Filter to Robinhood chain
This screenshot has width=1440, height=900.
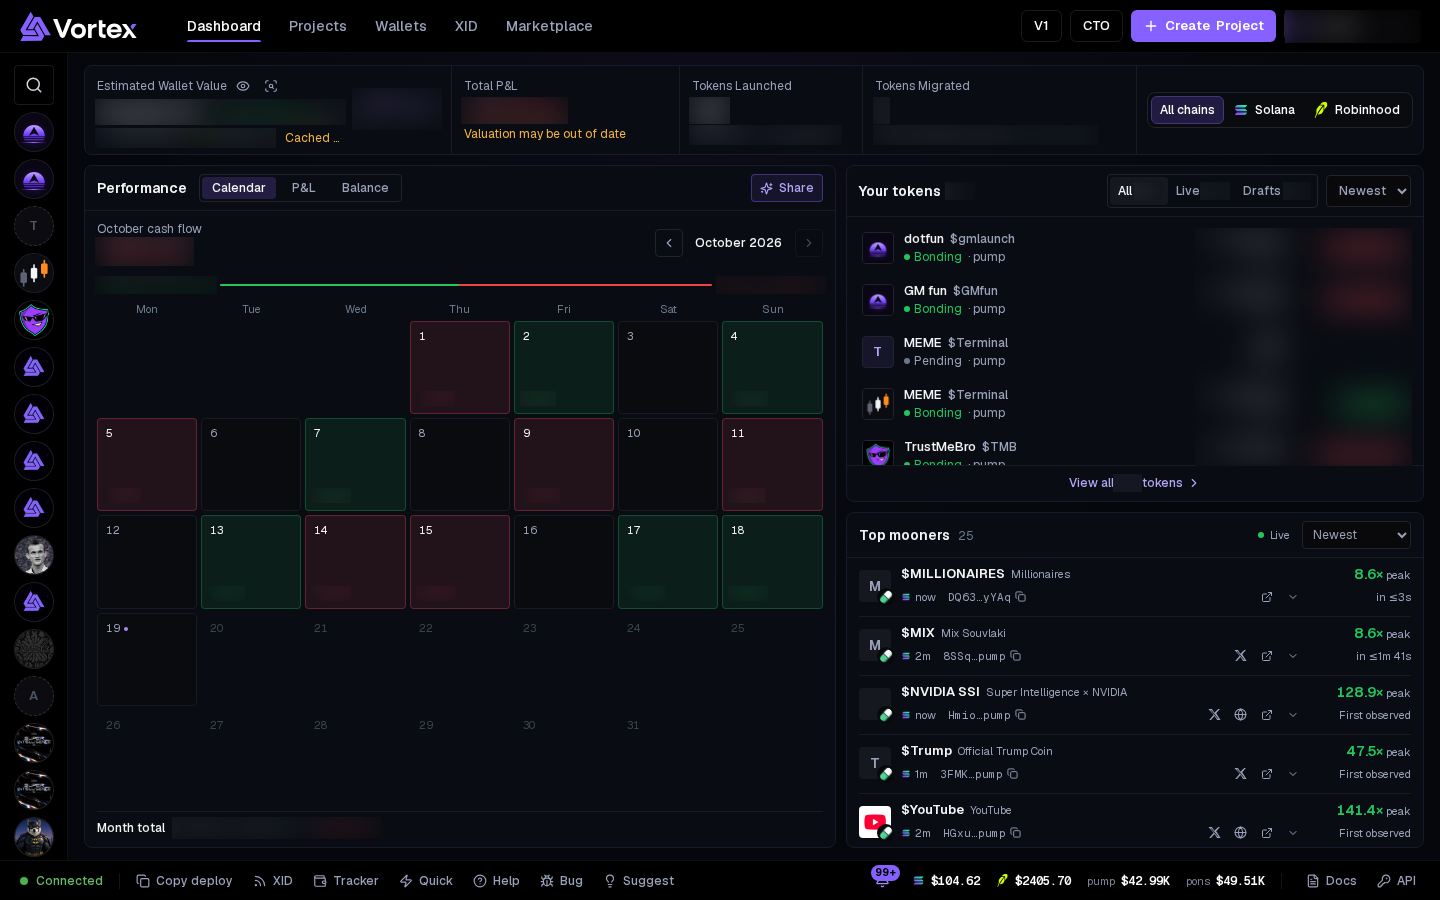click(x=1357, y=110)
